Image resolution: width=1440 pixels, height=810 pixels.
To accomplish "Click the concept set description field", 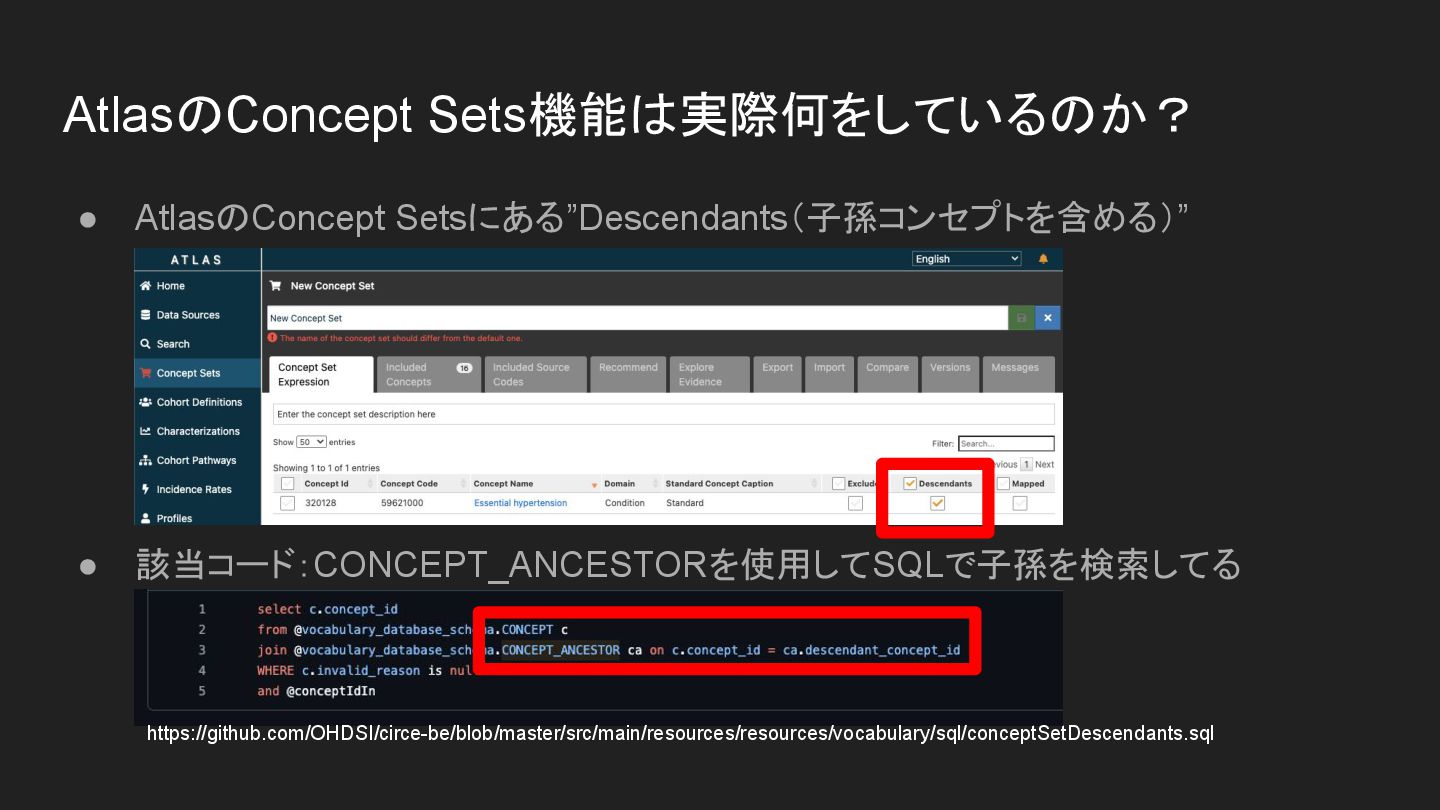I will pyautogui.click(x=663, y=414).
